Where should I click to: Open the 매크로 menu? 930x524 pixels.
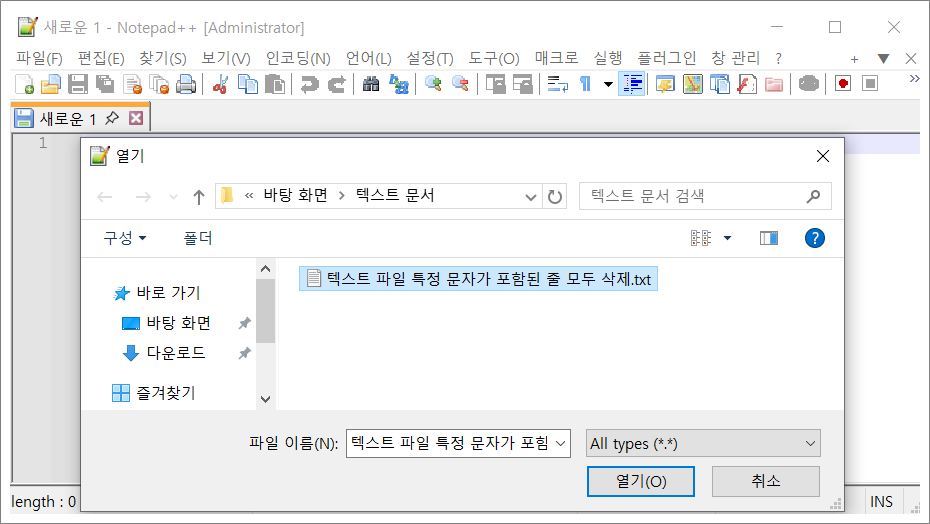tap(556, 58)
